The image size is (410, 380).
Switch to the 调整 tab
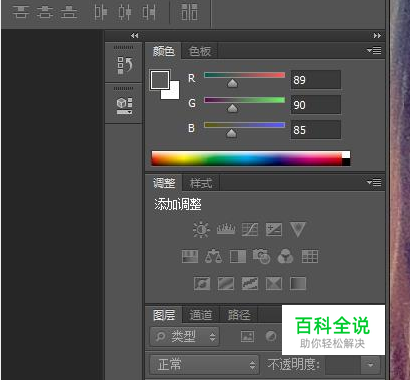(x=164, y=183)
